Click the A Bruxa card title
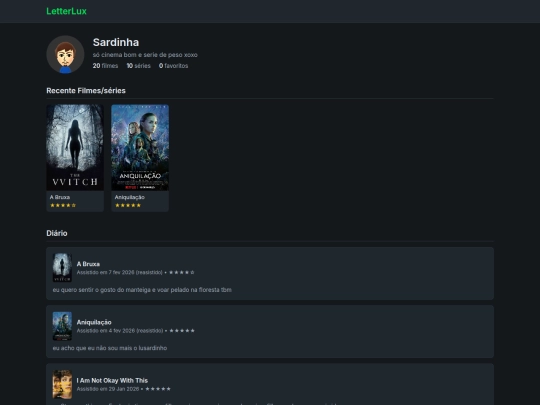Image resolution: width=540 pixels, height=405 pixels. pos(60,197)
